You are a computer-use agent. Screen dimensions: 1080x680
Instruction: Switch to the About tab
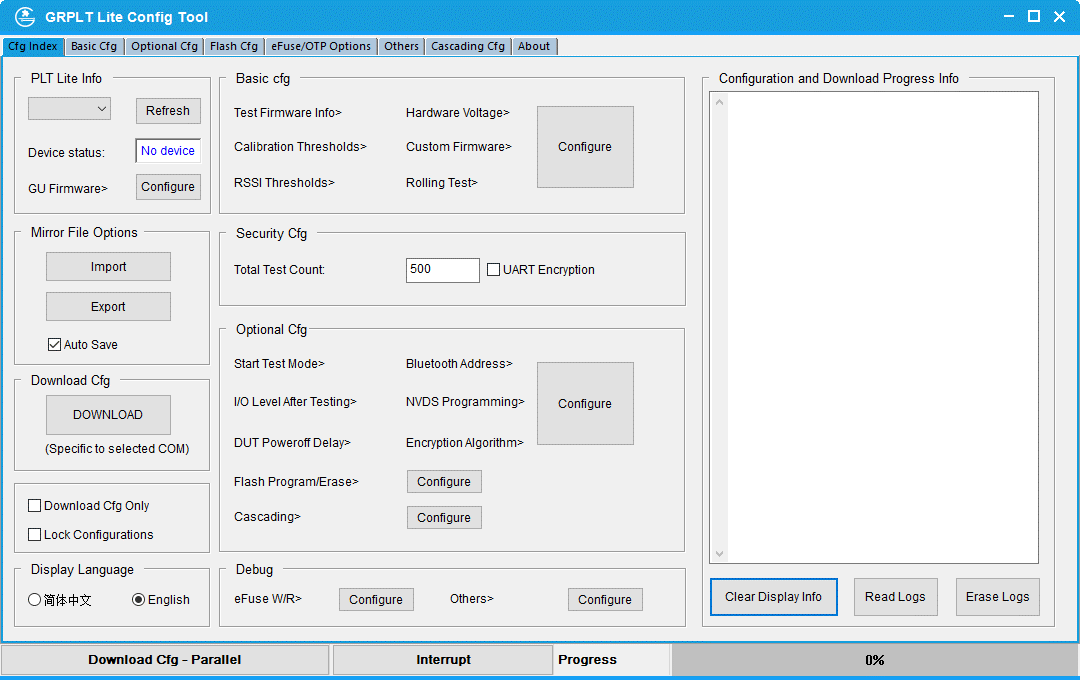point(534,46)
